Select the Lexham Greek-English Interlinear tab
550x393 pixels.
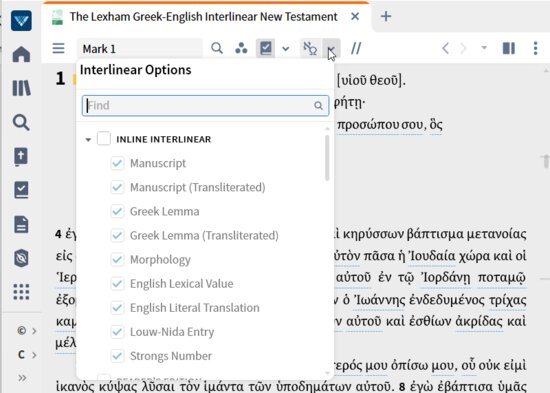point(203,16)
